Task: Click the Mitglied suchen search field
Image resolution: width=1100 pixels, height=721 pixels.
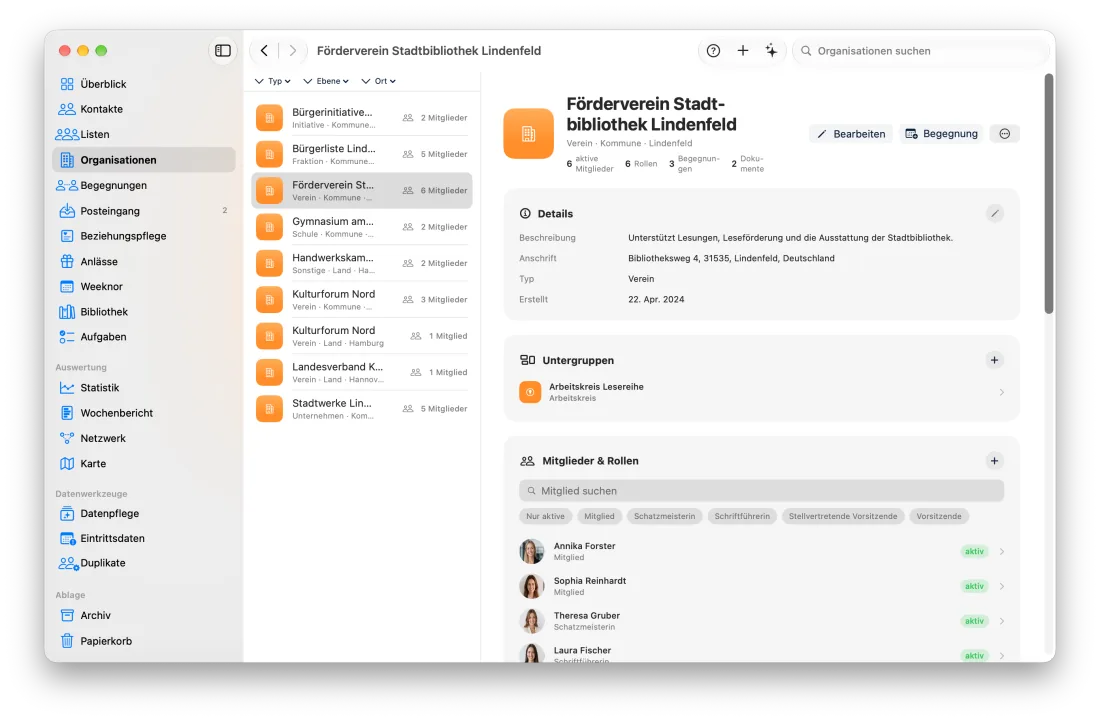Action: point(761,491)
